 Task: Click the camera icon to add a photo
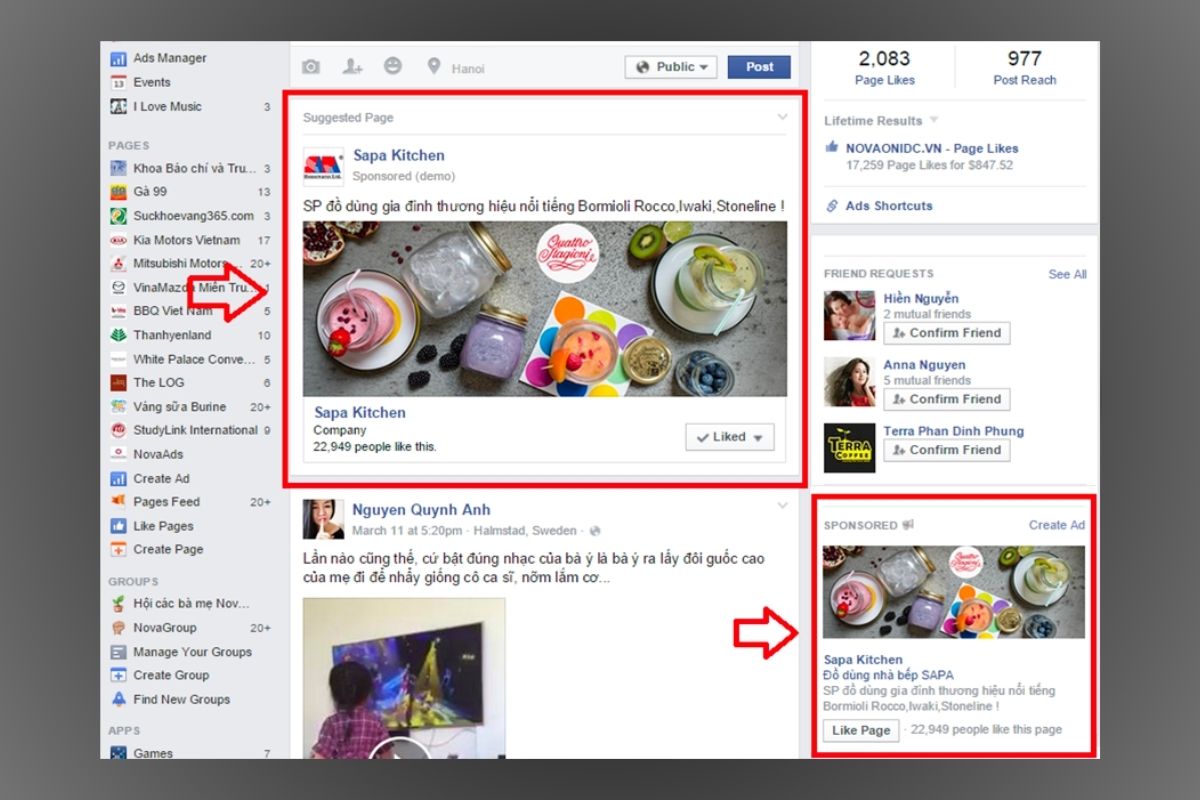311,66
